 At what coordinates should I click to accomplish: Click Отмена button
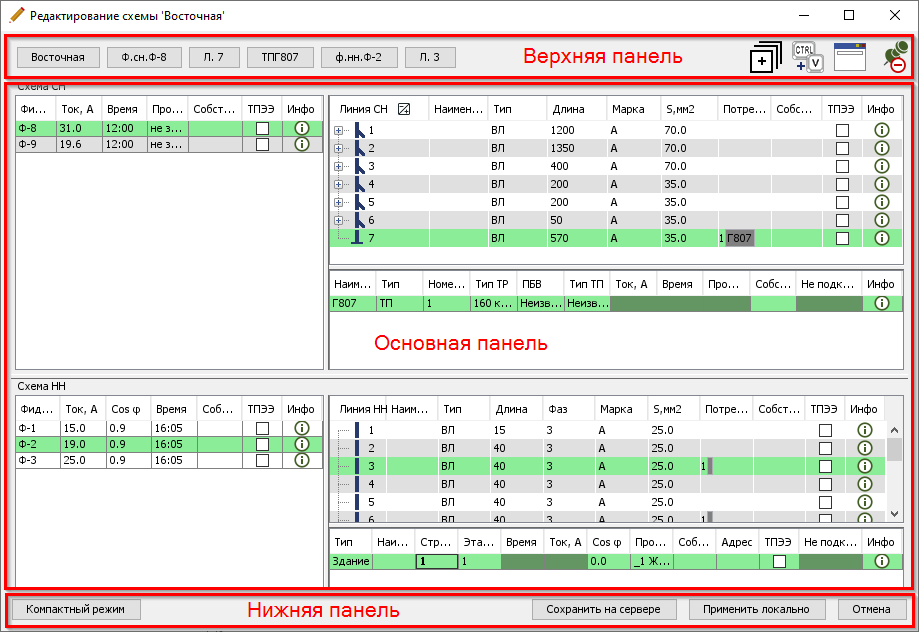[872, 609]
